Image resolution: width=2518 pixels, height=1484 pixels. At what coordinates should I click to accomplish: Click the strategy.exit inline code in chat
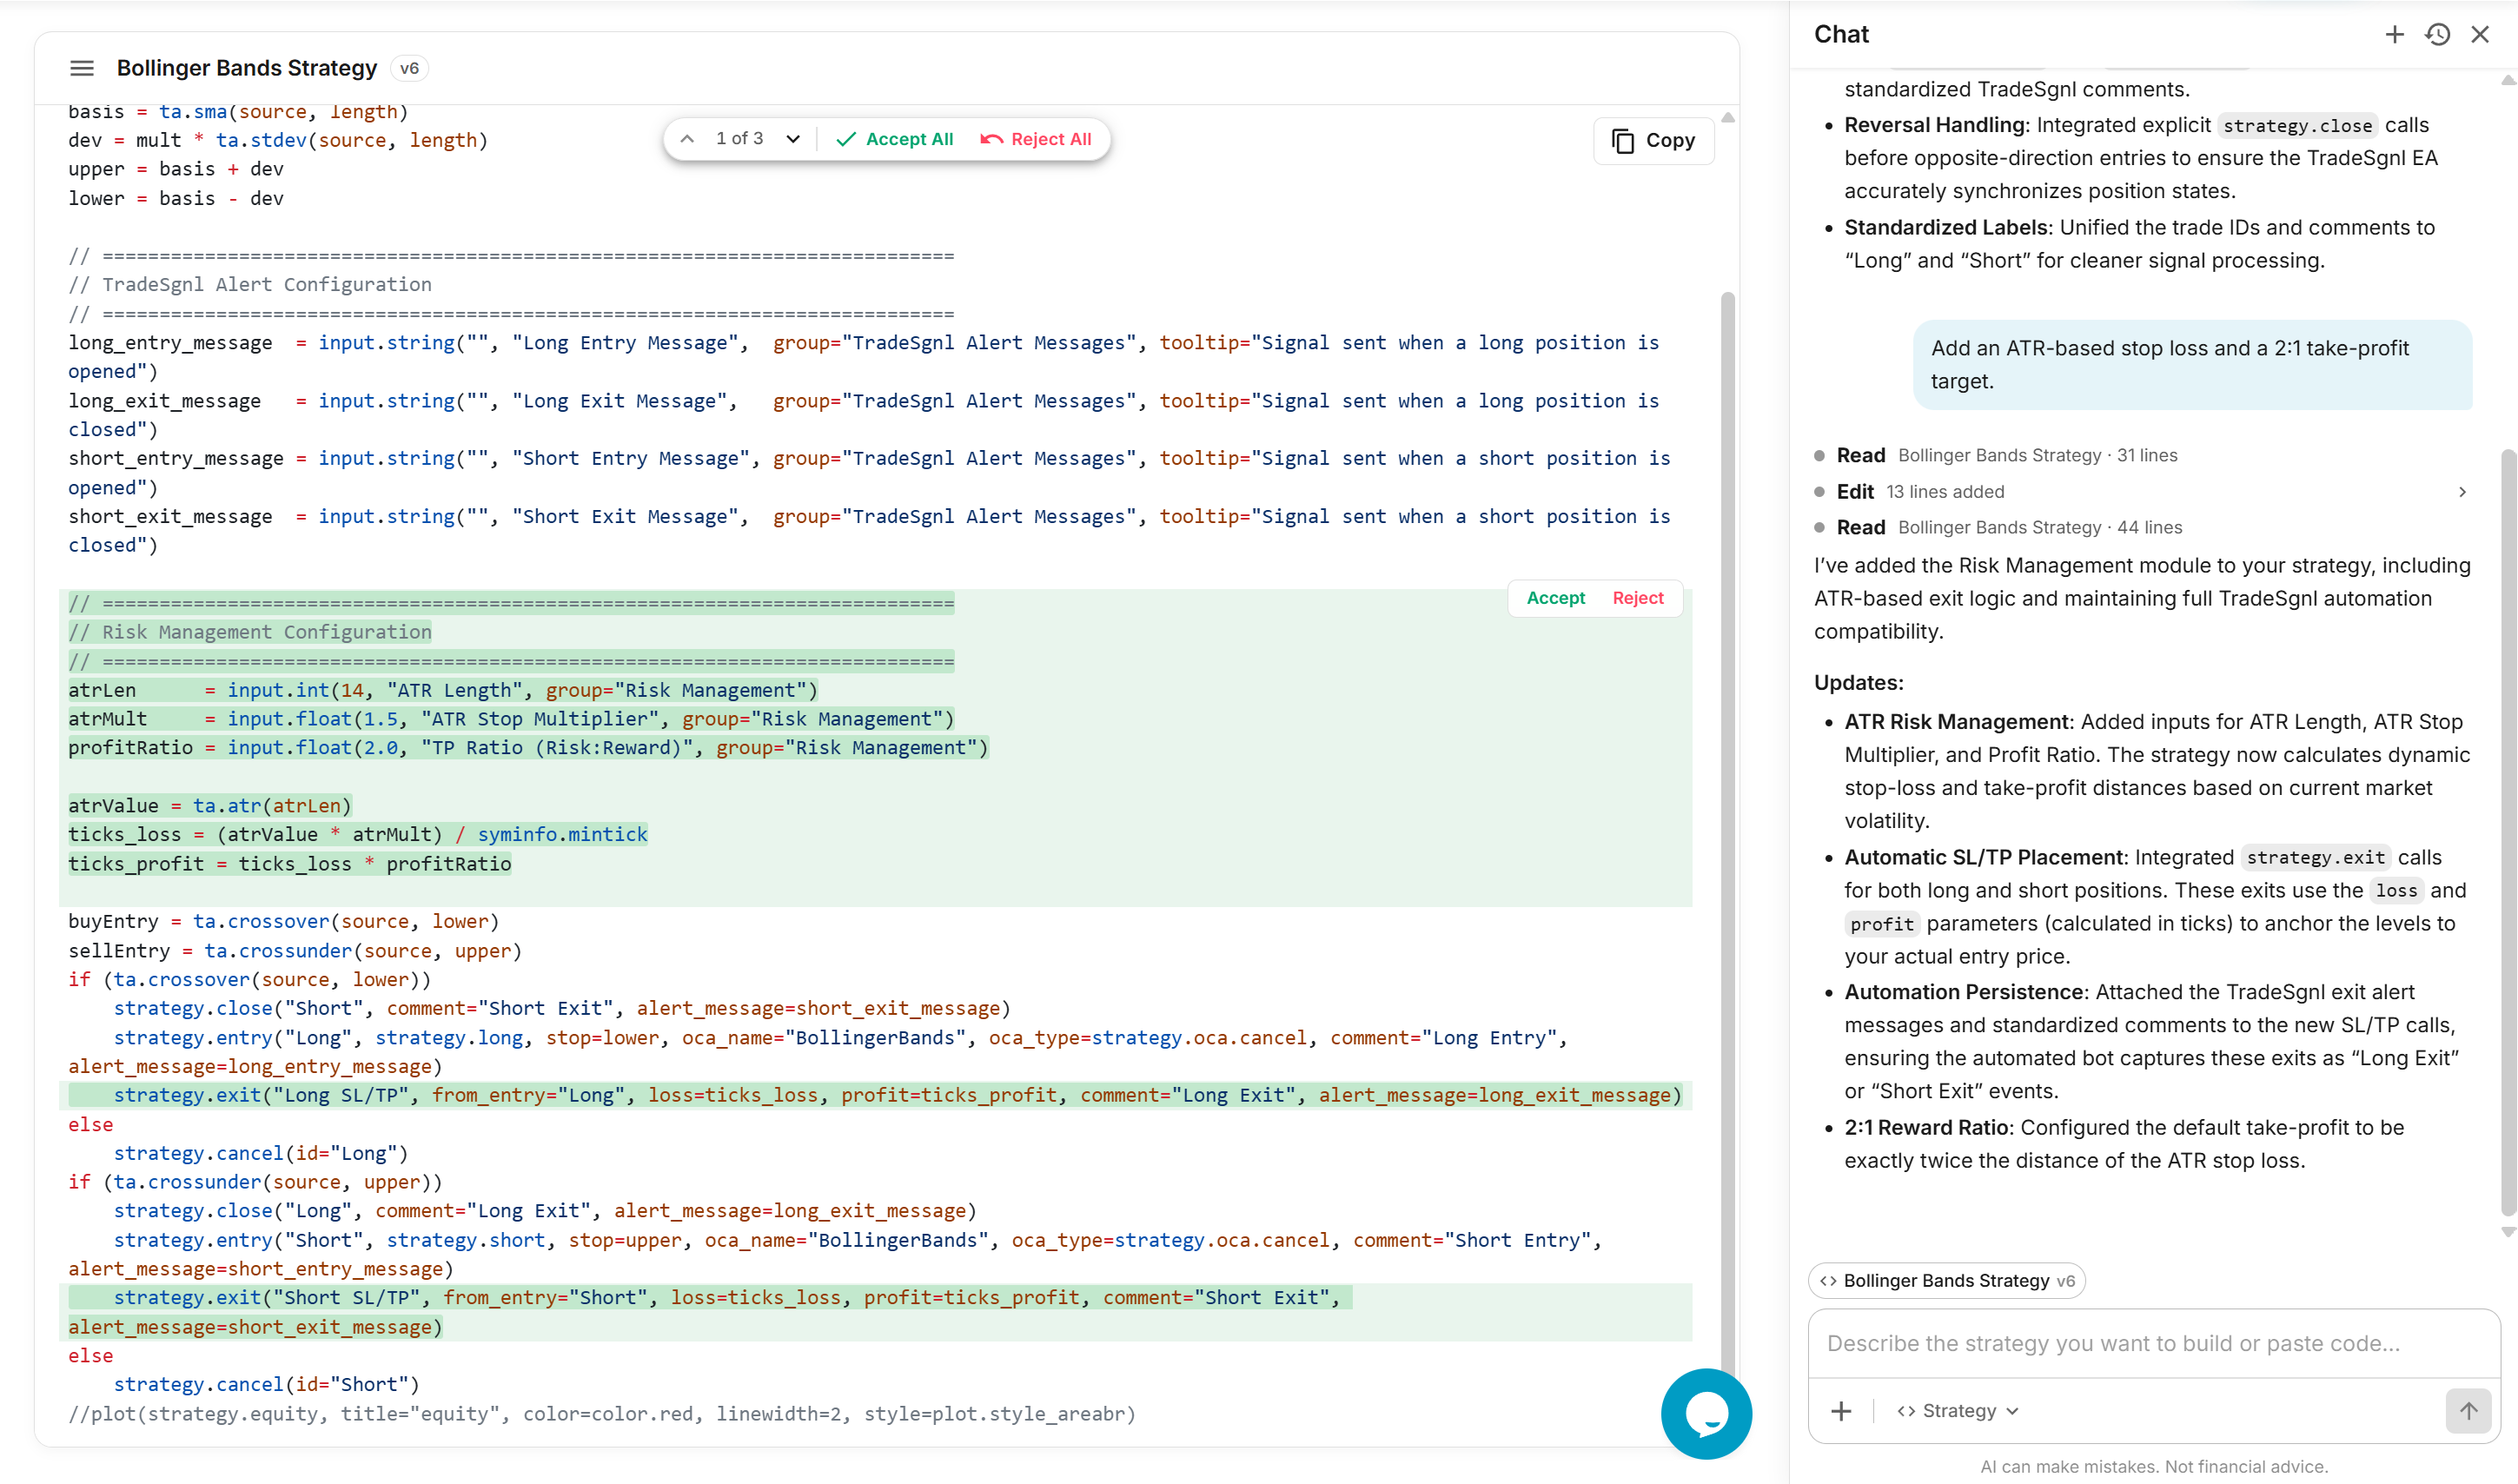[2315, 857]
